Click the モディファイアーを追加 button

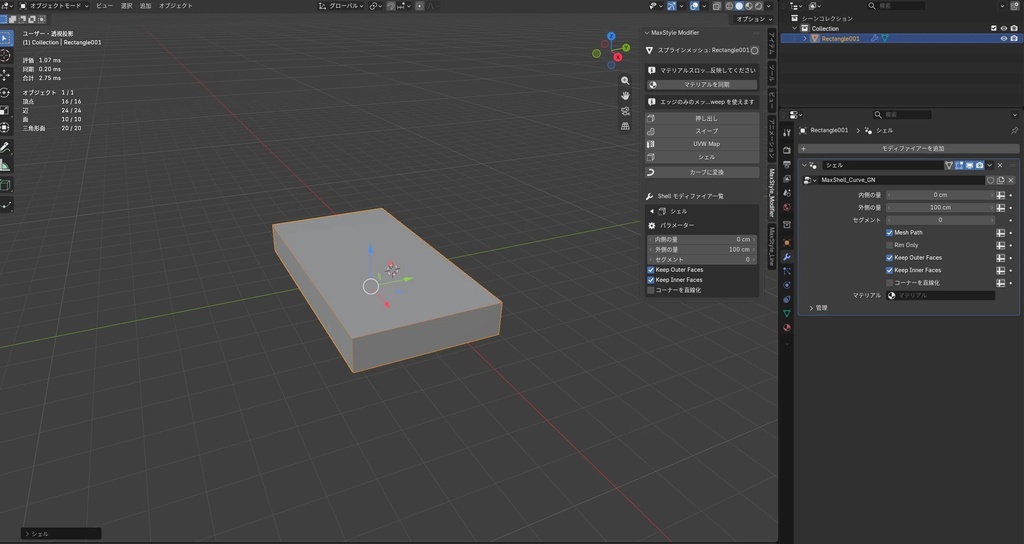pyautogui.click(x=908, y=148)
